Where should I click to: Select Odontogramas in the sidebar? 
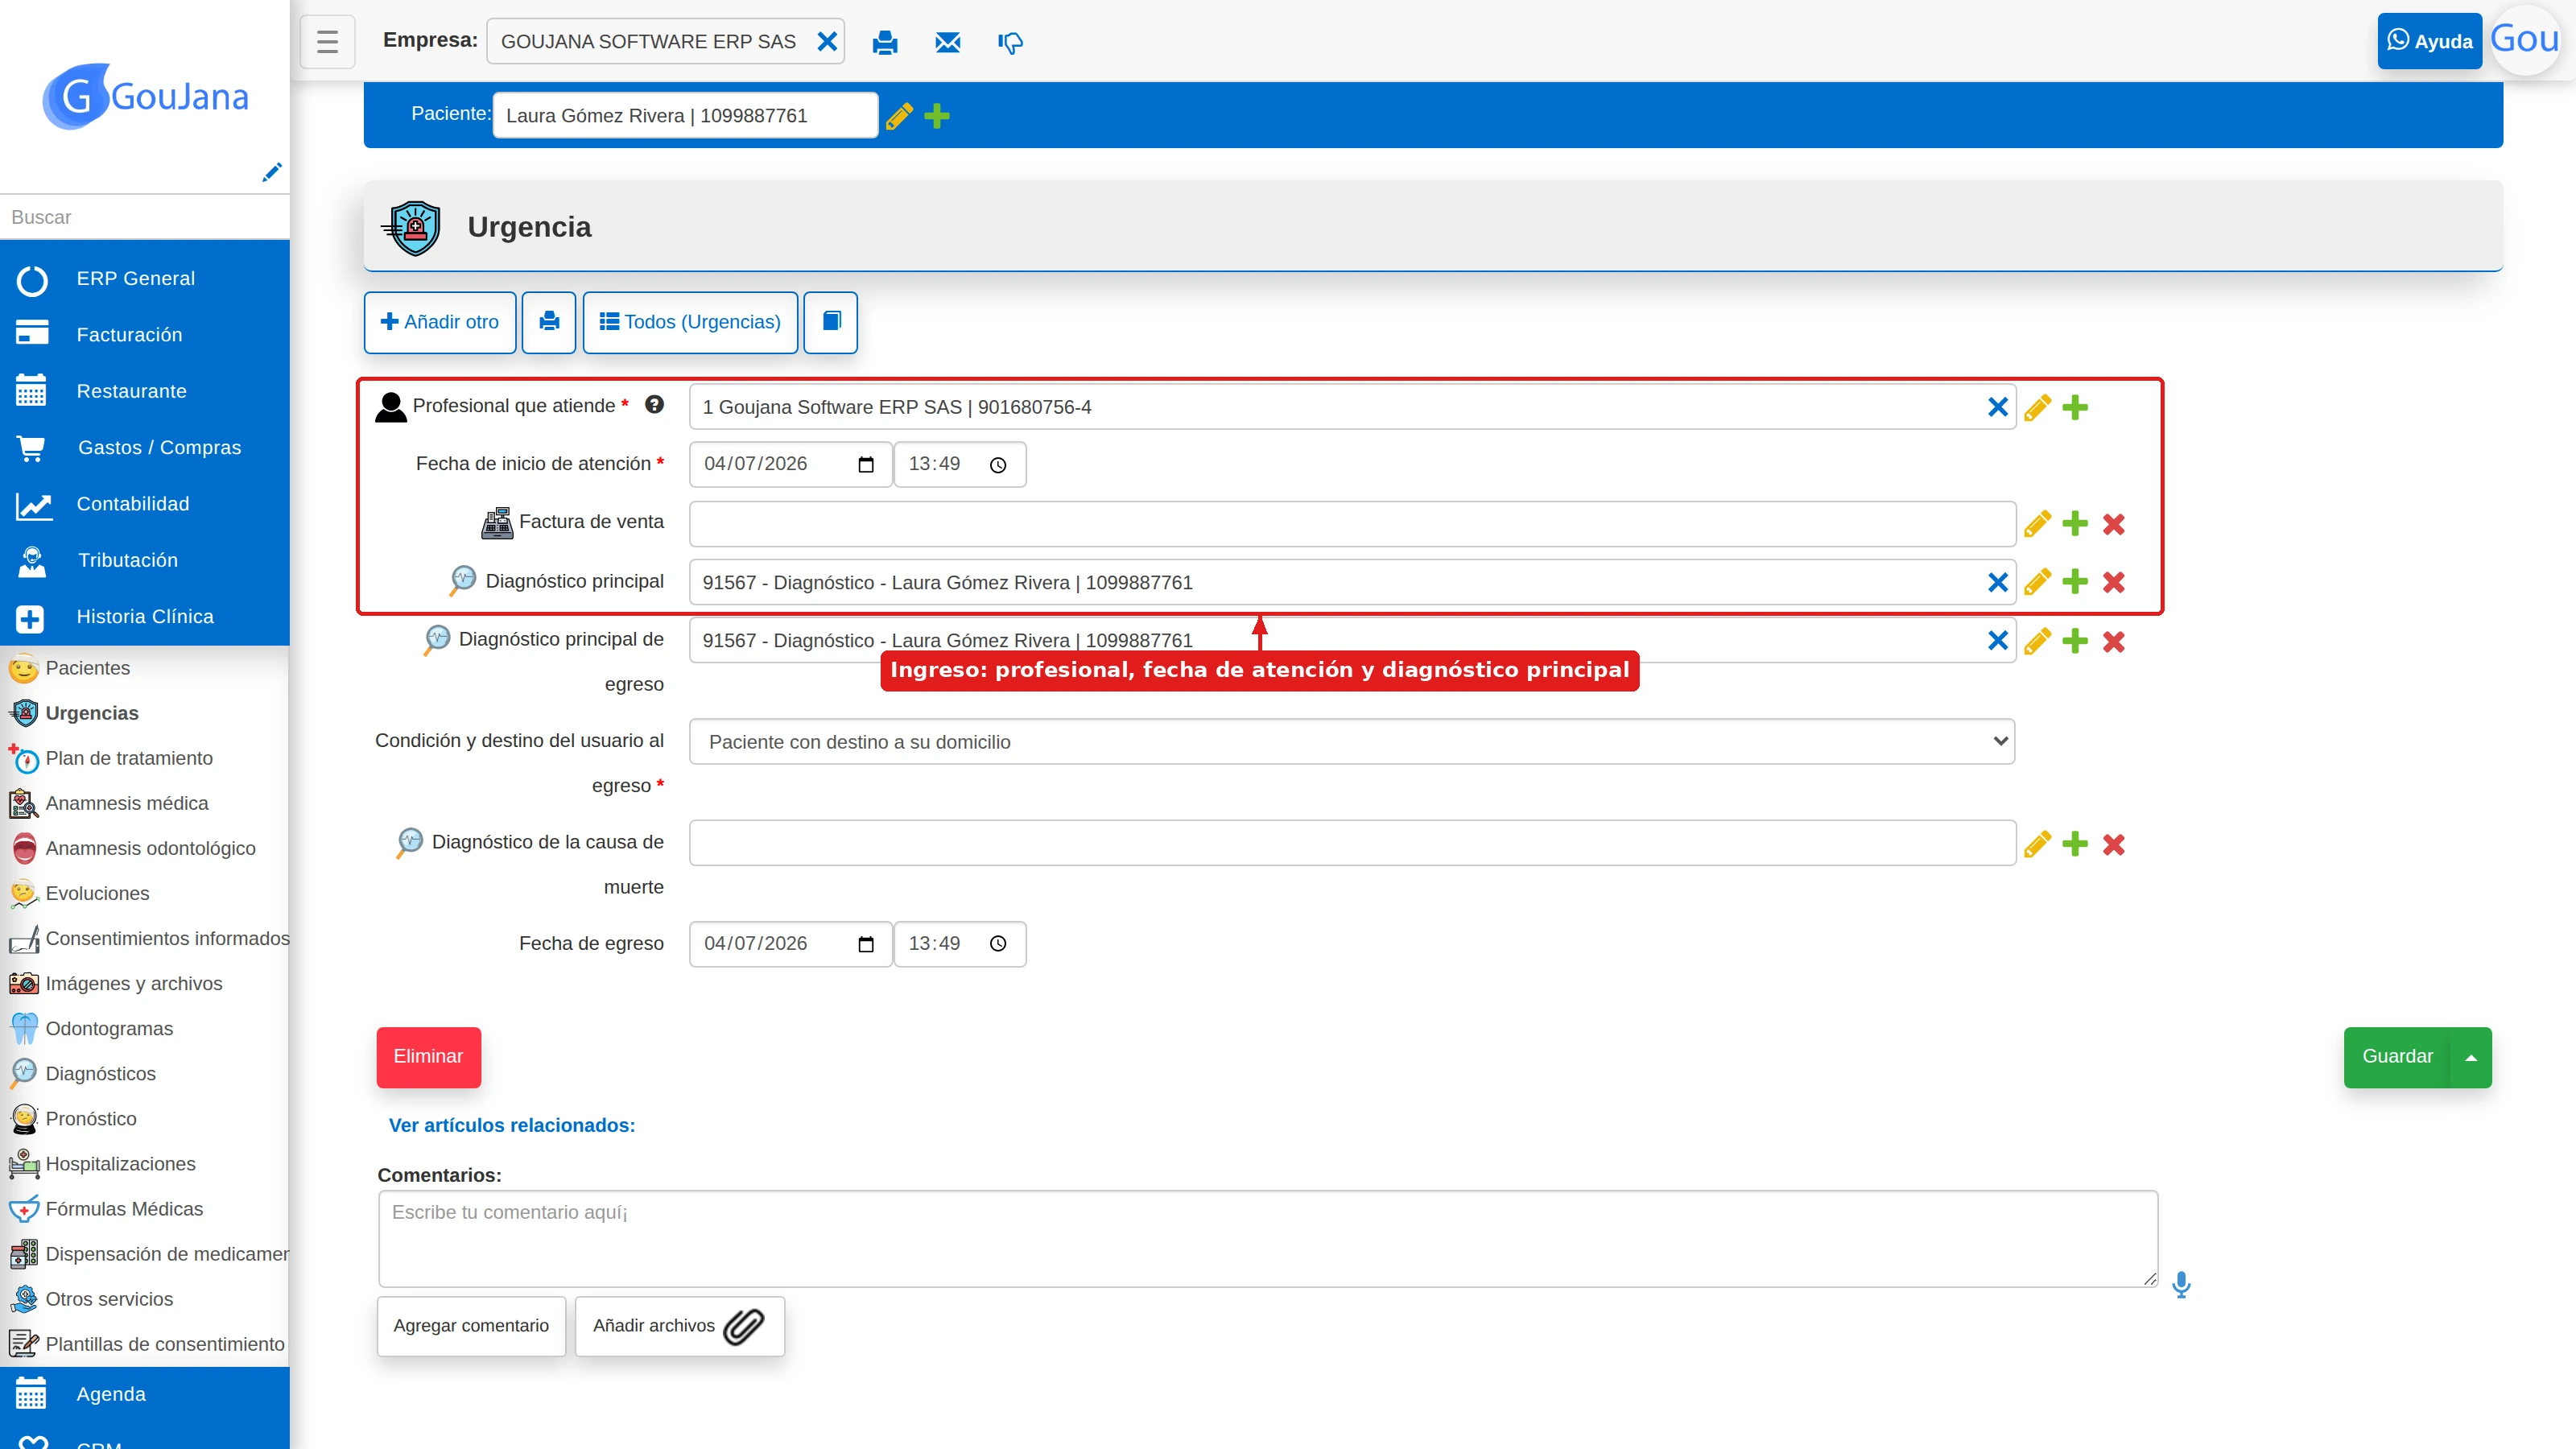(109, 1028)
